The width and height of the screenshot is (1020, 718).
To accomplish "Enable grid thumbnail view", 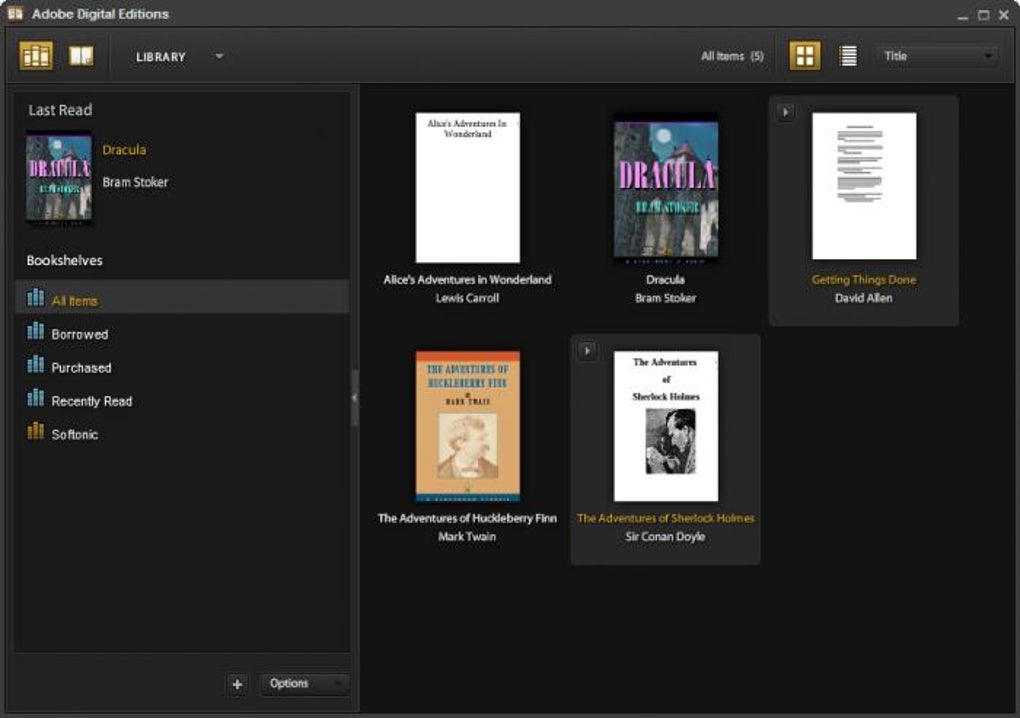I will (805, 55).
